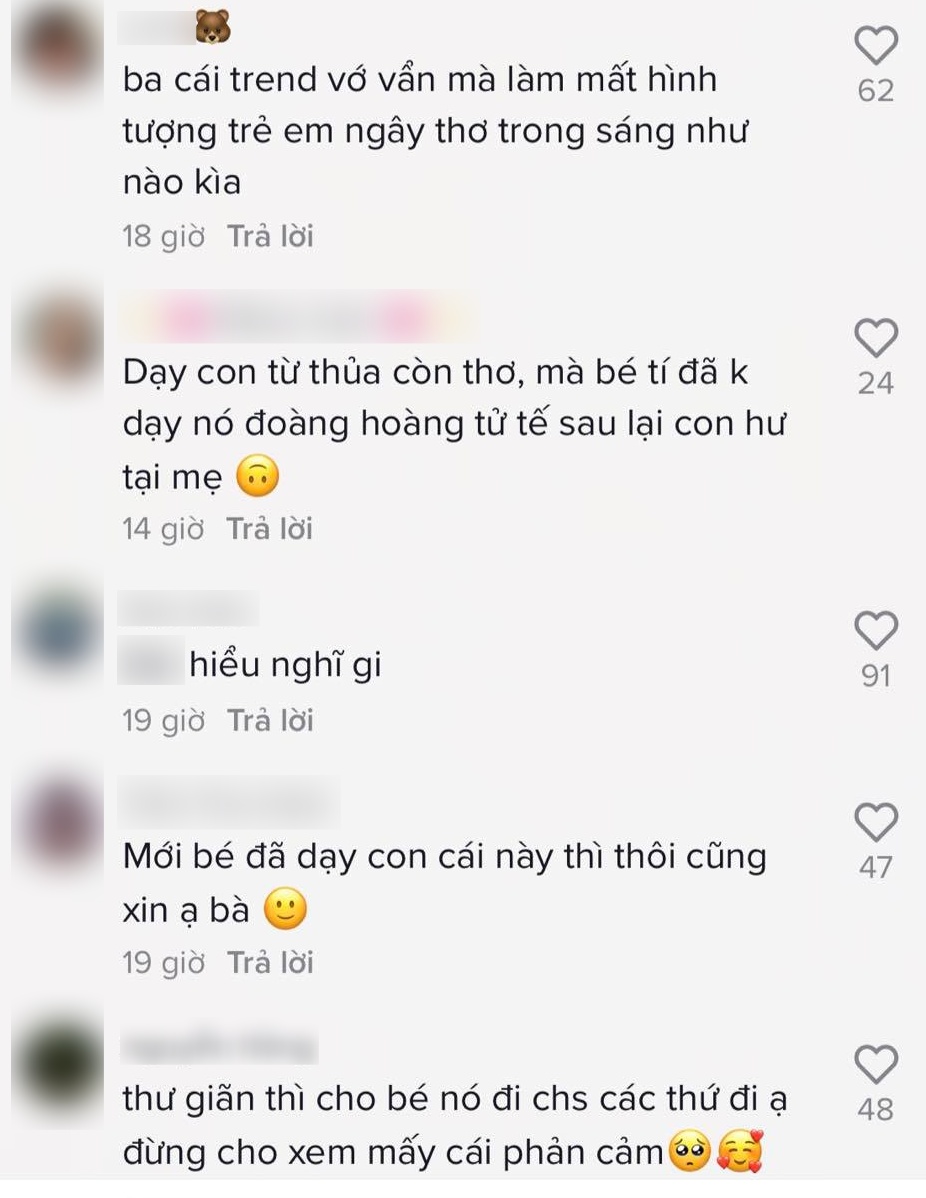Image resolution: width=926 pixels, height=1198 pixels.
Task: Reply to 'hiểu nghĩ gì' comment
Action: tap(270, 720)
